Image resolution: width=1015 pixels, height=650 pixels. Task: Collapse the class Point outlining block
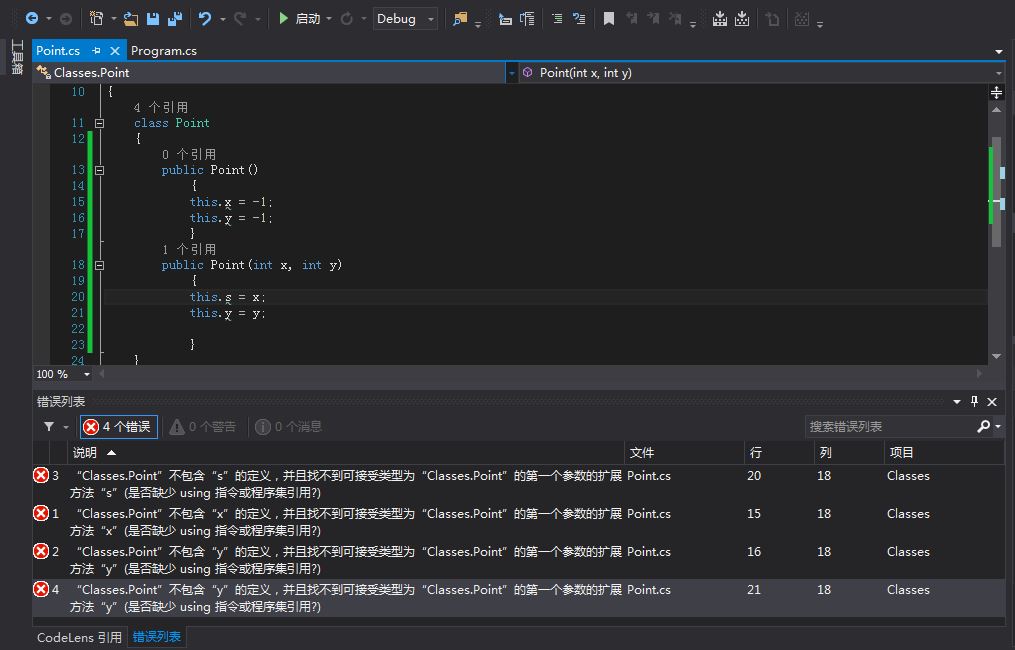tap(99, 123)
